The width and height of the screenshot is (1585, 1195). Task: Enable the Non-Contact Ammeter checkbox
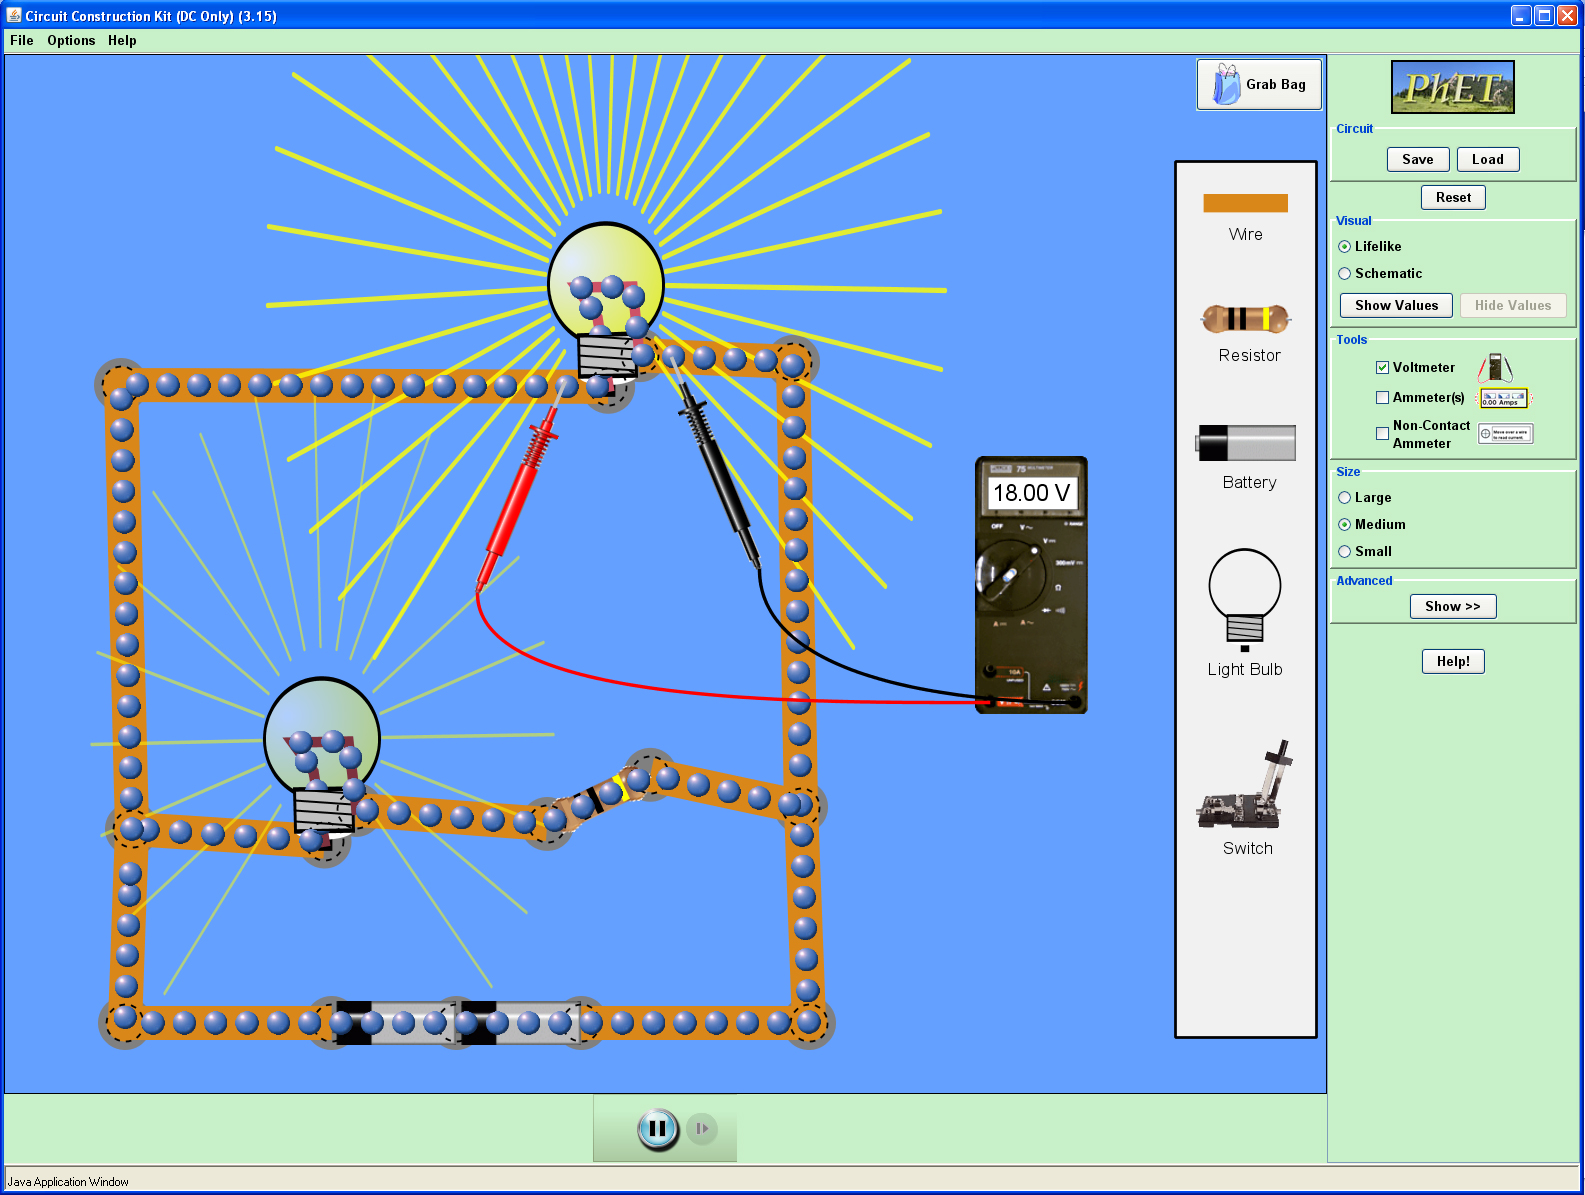(x=1382, y=434)
